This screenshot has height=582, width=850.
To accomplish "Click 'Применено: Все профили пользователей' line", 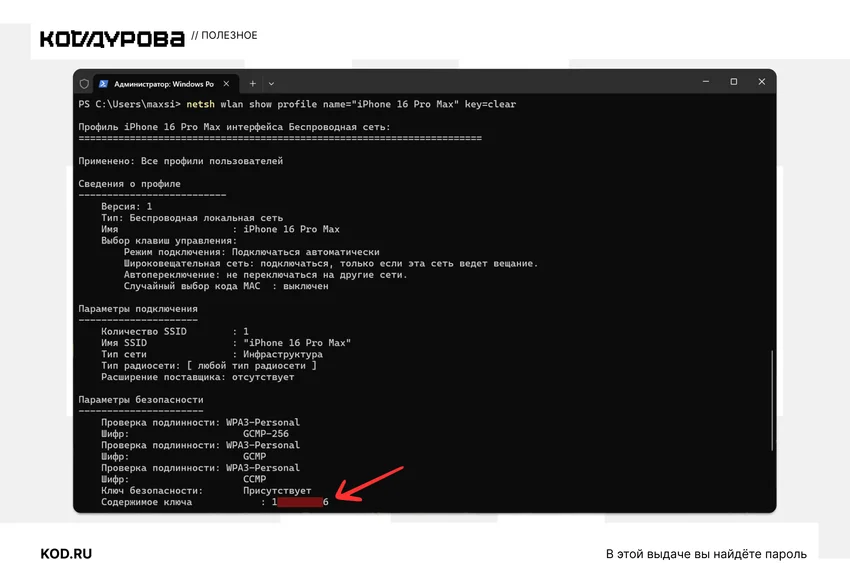I will [x=181, y=161].
